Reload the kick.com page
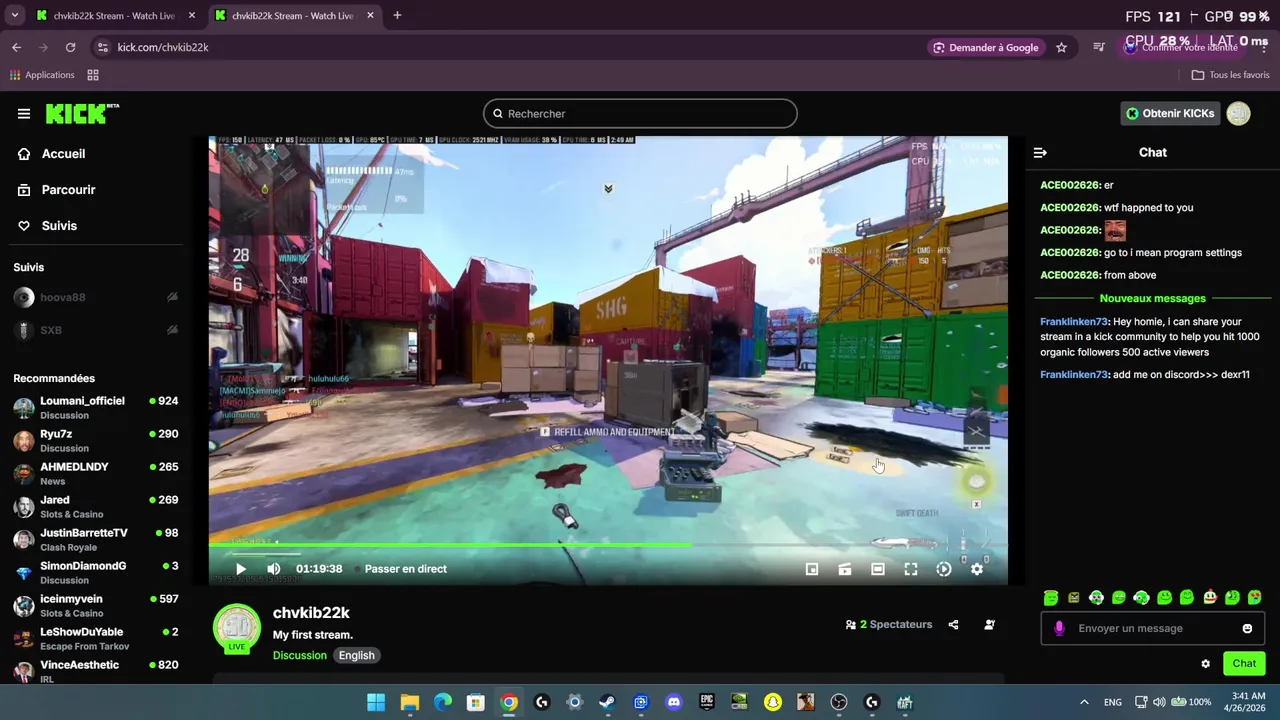1280x720 pixels. click(70, 47)
